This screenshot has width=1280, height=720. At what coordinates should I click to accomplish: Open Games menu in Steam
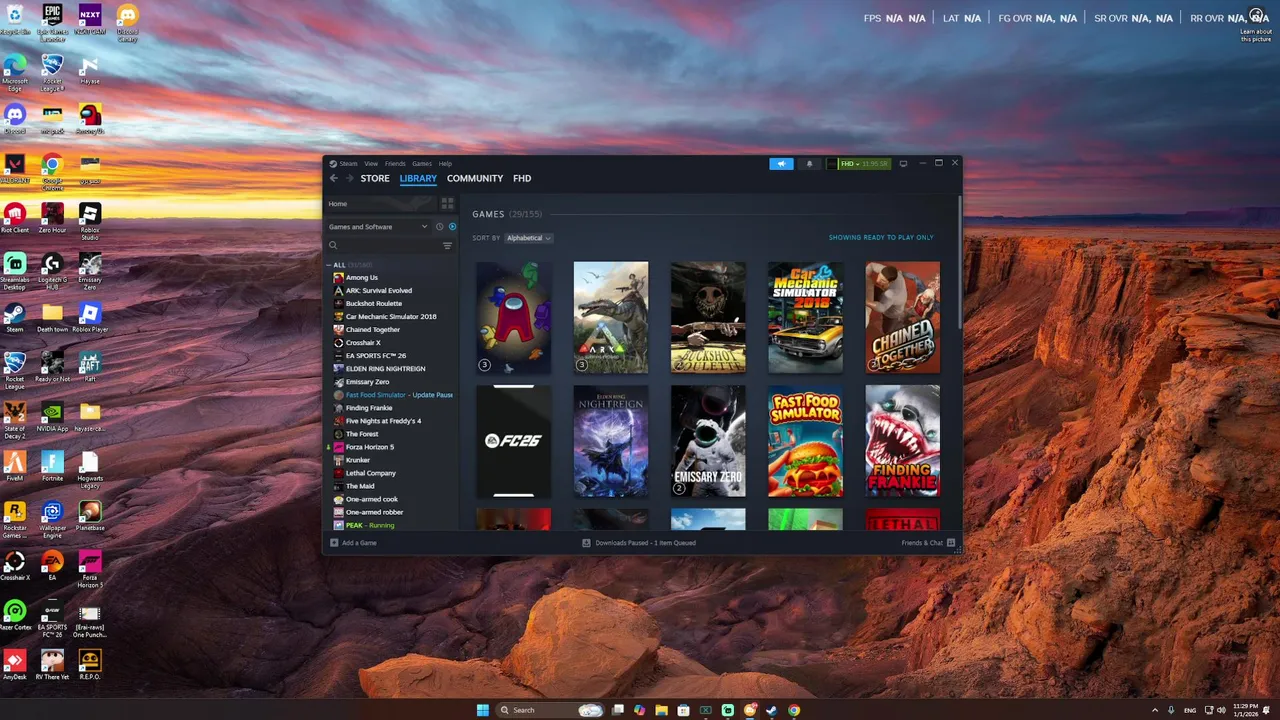tap(422, 163)
